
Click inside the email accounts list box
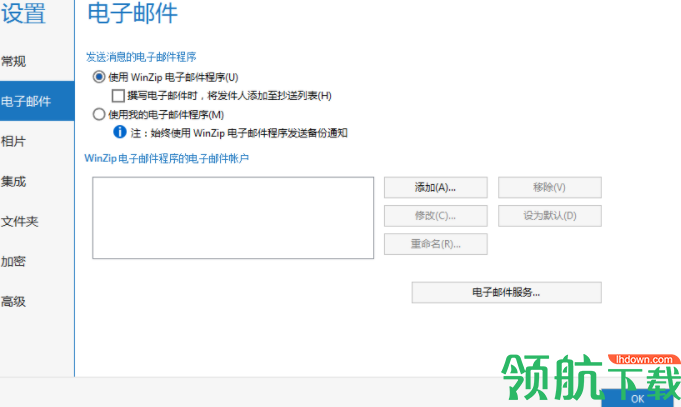[x=233, y=218]
